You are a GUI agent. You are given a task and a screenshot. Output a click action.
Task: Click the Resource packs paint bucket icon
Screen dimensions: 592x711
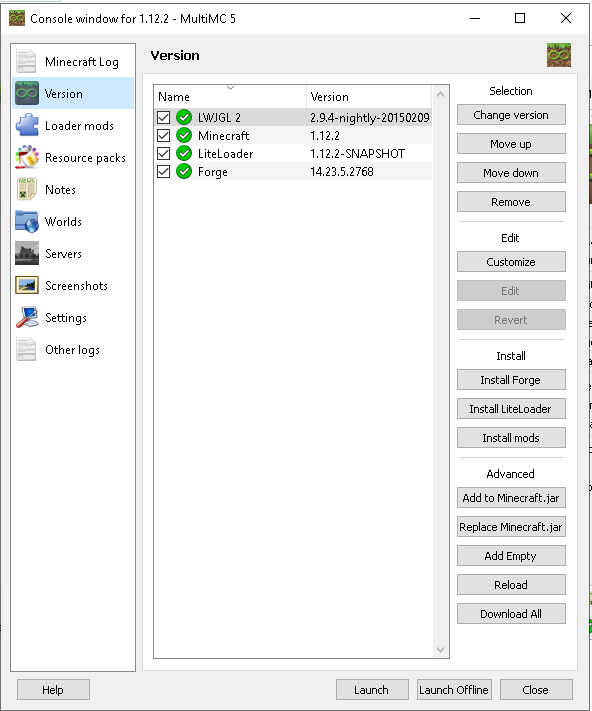[x=26, y=157]
